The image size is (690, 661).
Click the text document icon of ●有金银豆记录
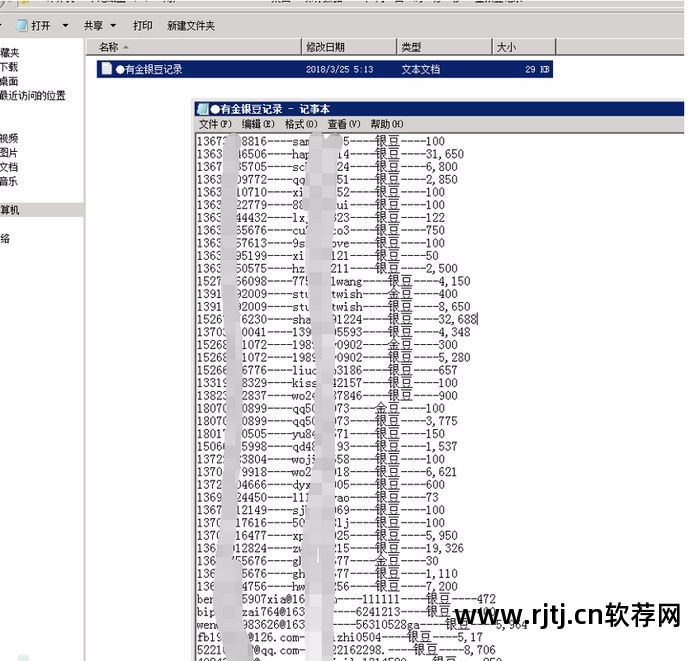106,68
